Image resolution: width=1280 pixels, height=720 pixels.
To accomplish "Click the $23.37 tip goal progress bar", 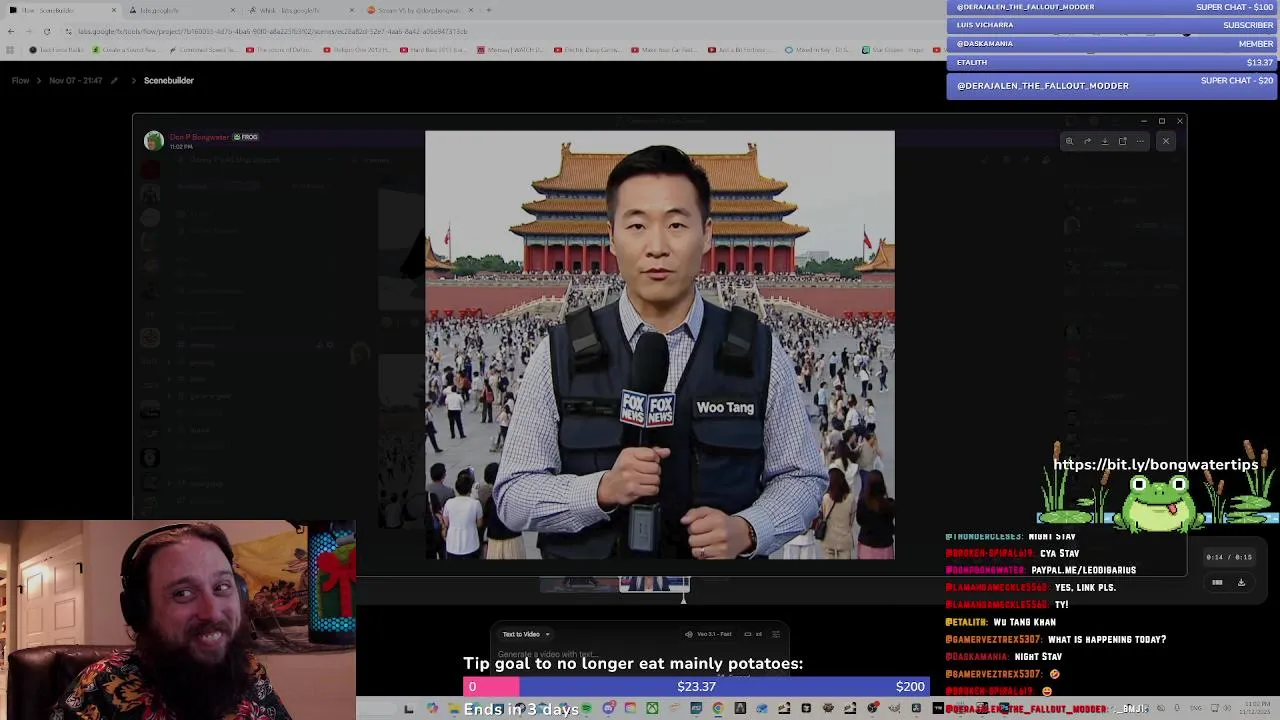I will click(x=696, y=686).
